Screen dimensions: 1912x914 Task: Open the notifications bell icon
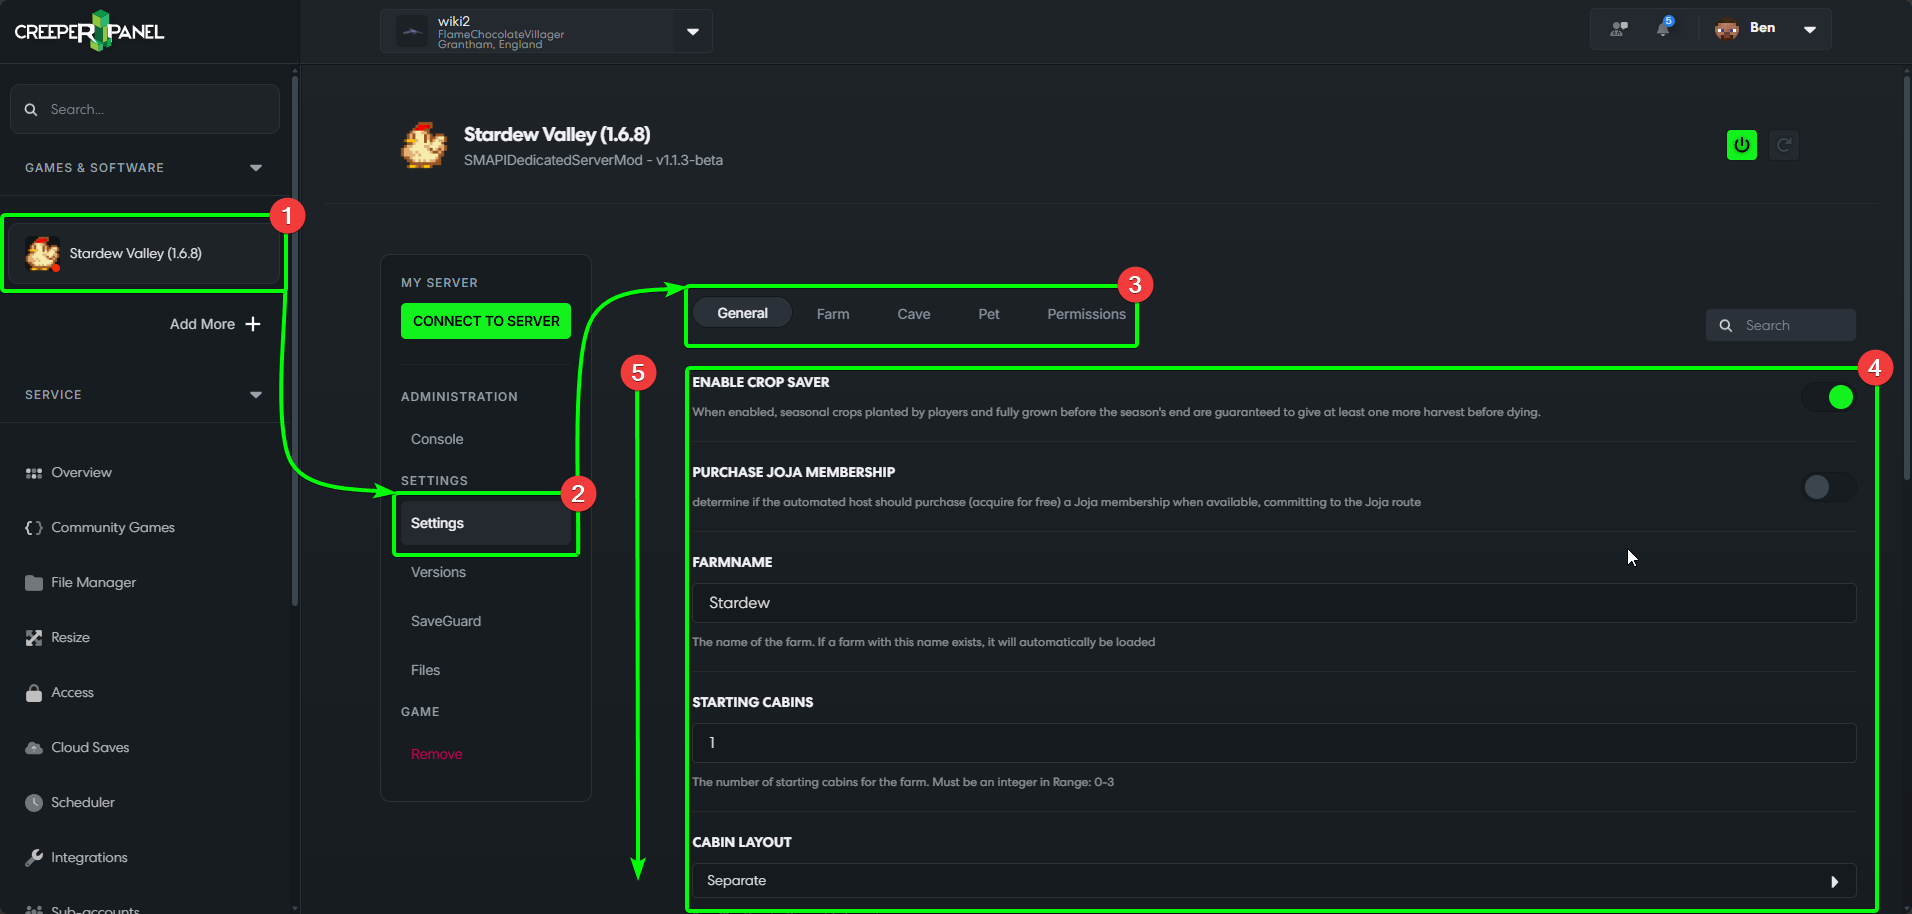(1663, 29)
